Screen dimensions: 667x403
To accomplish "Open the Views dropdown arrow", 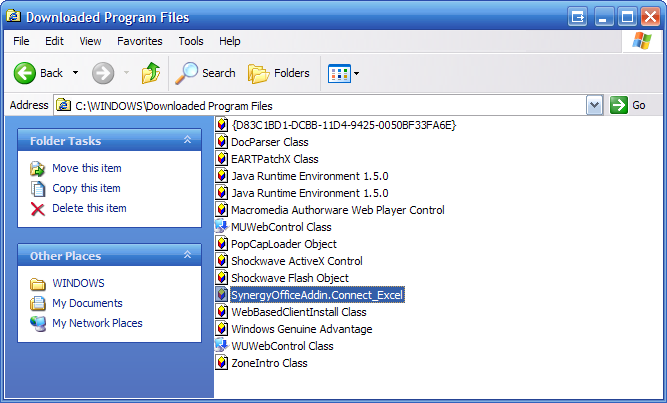I will coord(356,73).
